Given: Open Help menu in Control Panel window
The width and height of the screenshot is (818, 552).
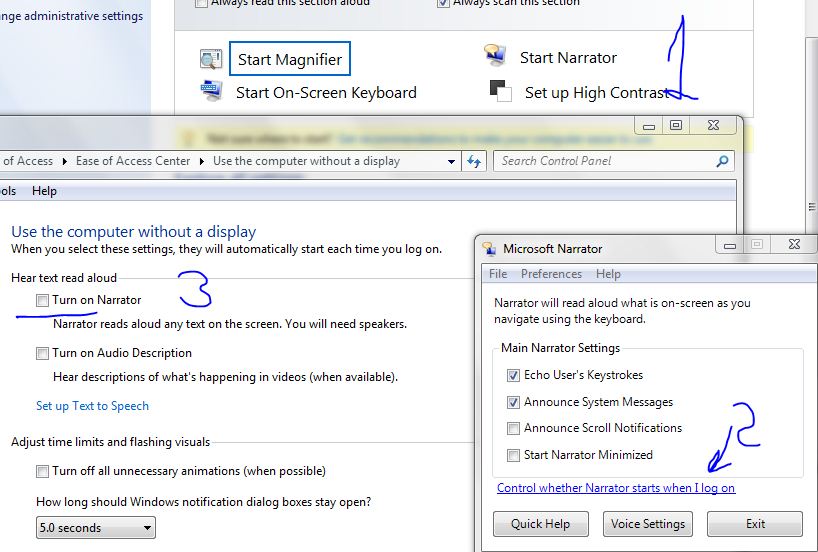Looking at the screenshot, I should (x=44, y=191).
